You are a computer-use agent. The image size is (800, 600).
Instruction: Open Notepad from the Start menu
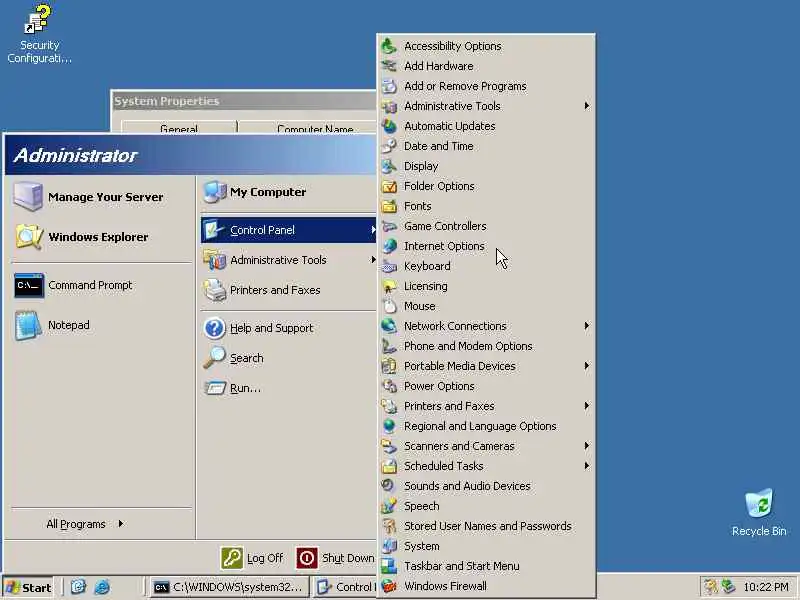coord(101,325)
